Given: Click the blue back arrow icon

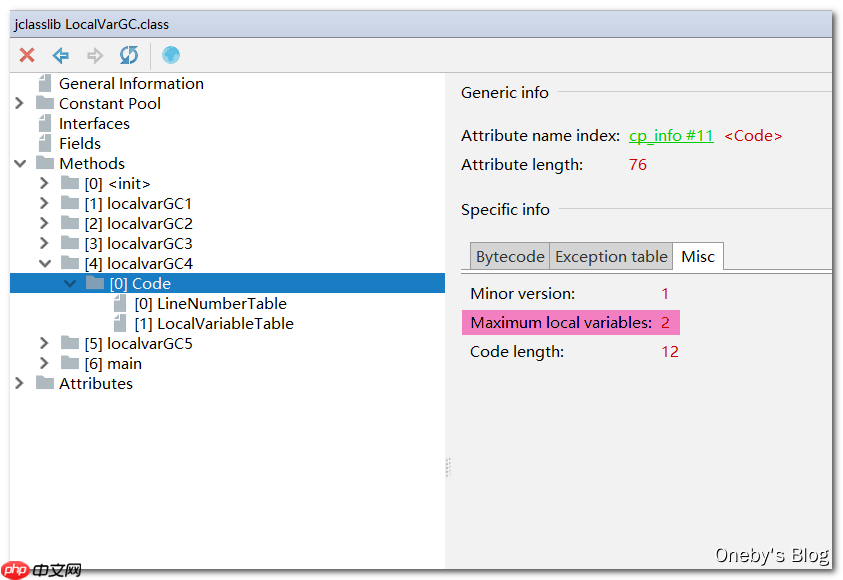Looking at the screenshot, I should tap(61, 55).
